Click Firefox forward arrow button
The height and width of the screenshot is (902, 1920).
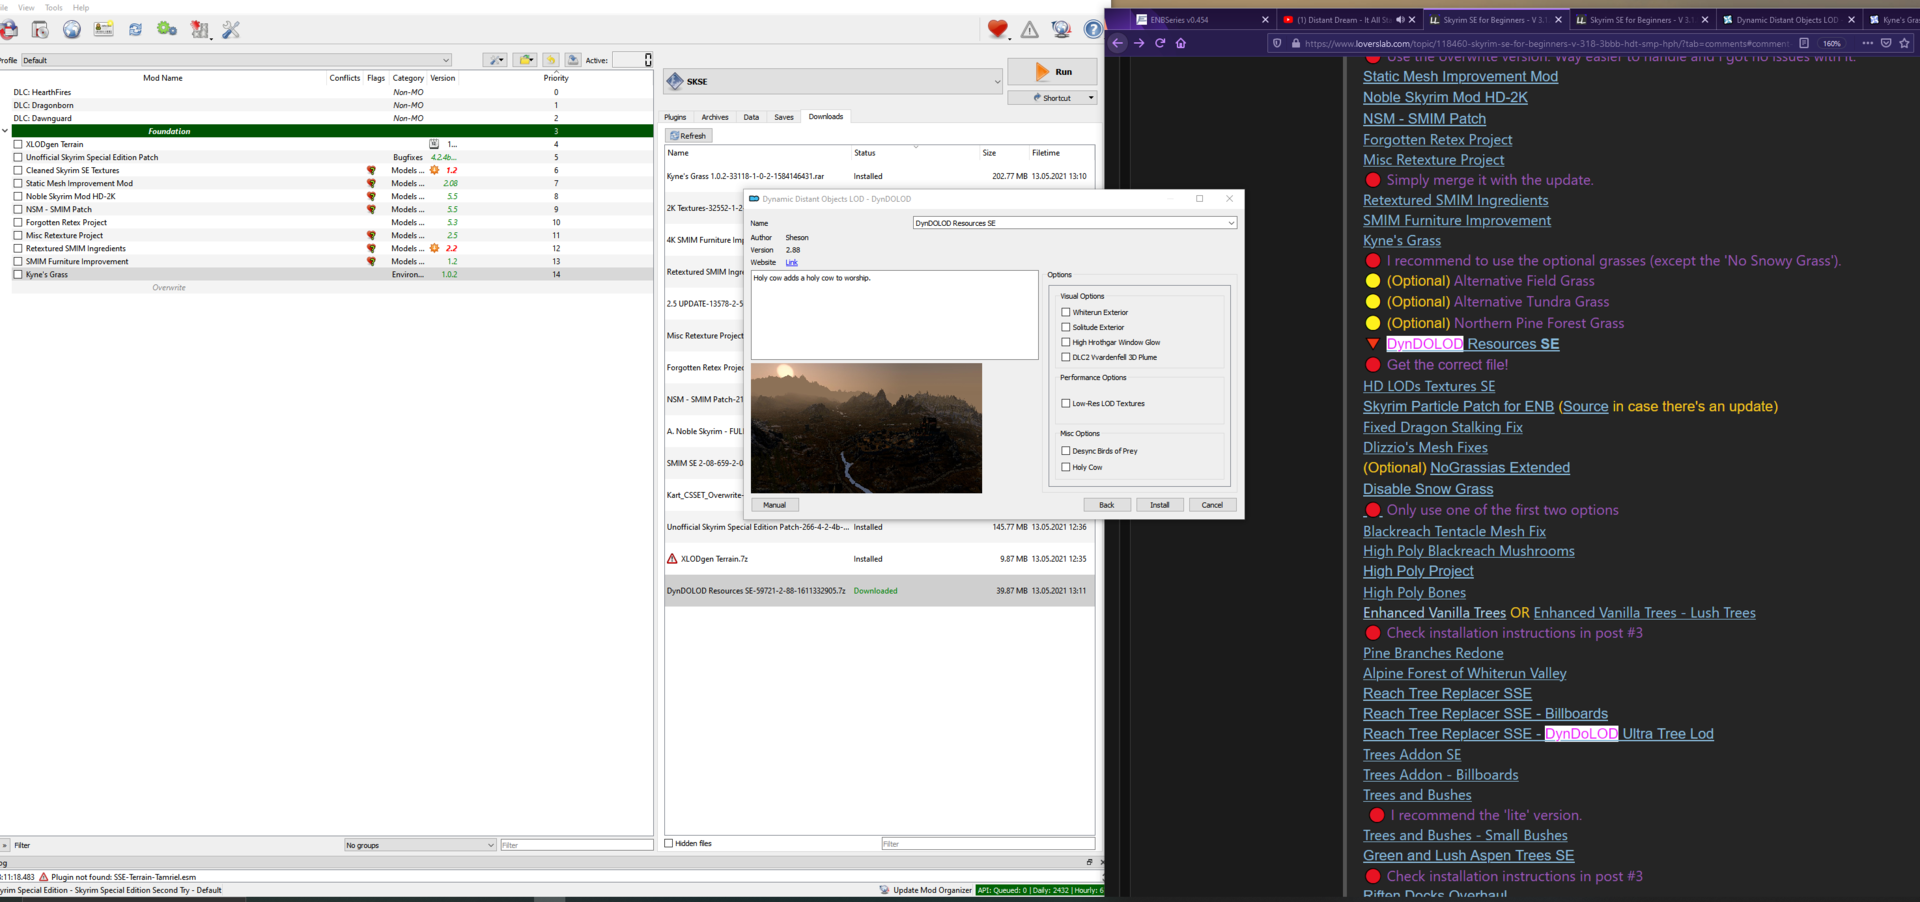pos(1139,43)
